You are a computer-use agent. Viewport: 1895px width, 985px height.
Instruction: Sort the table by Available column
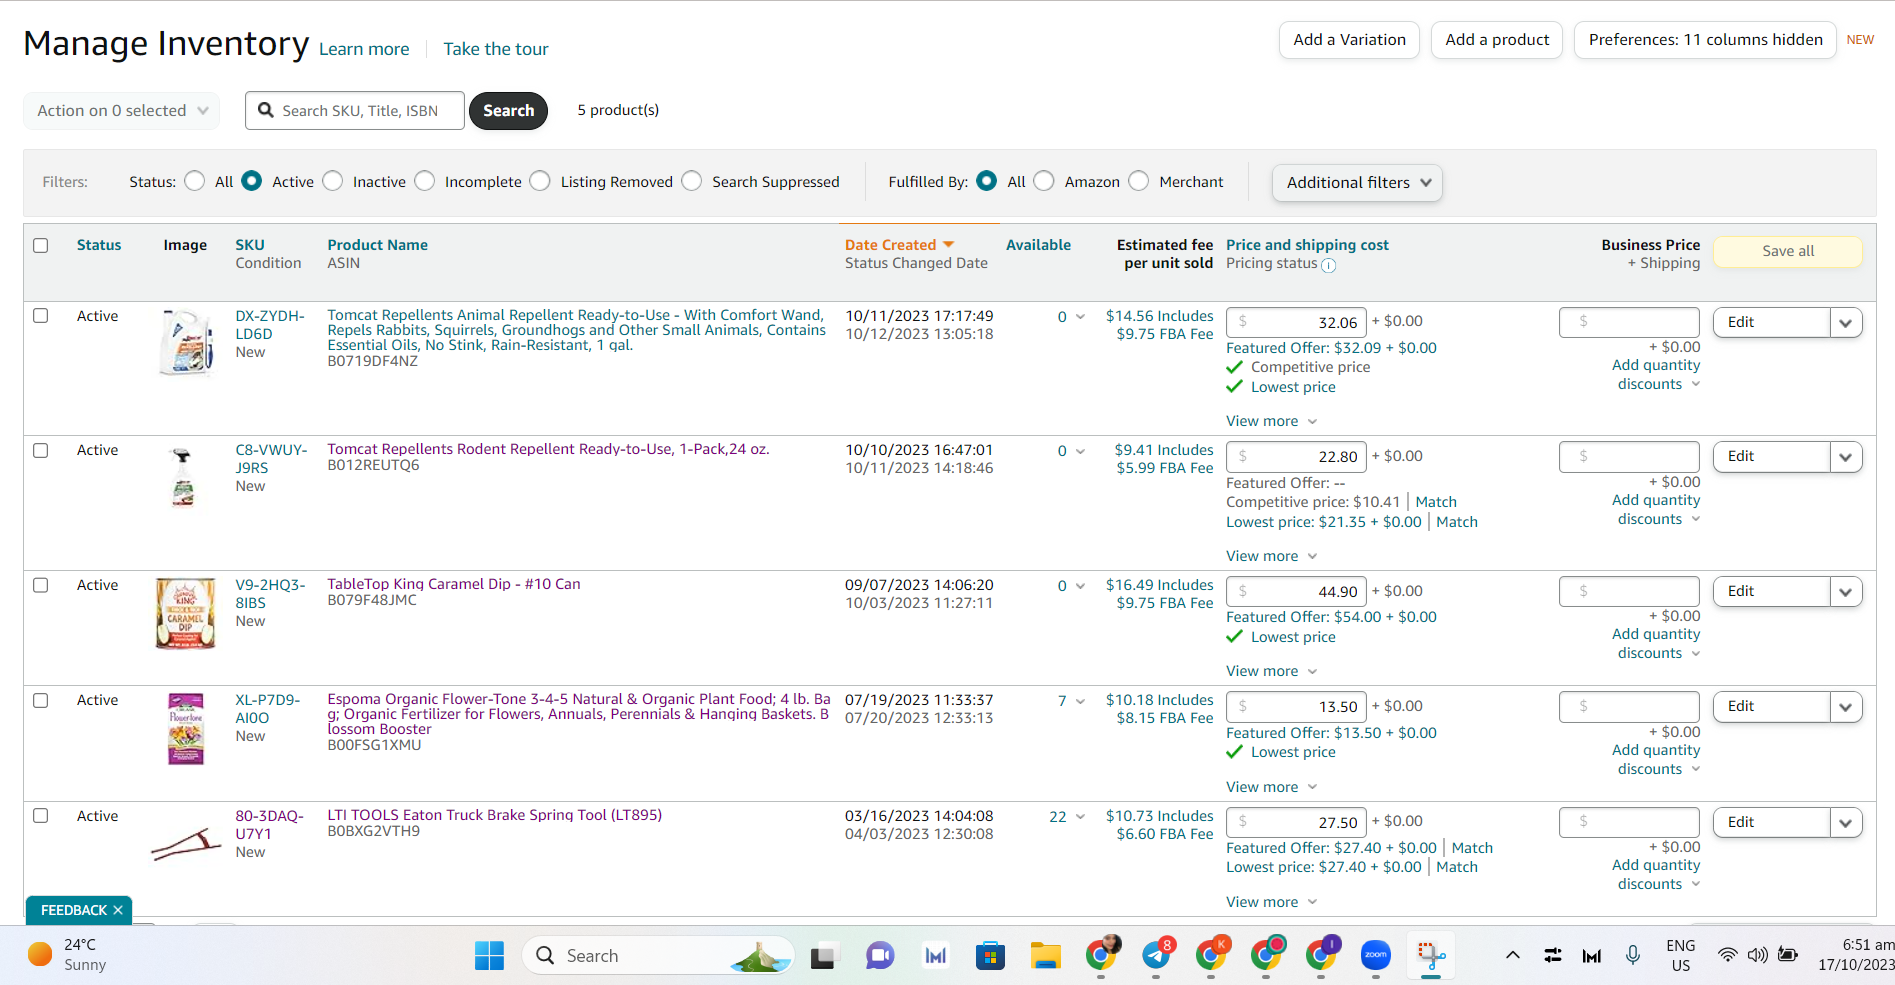1038,245
